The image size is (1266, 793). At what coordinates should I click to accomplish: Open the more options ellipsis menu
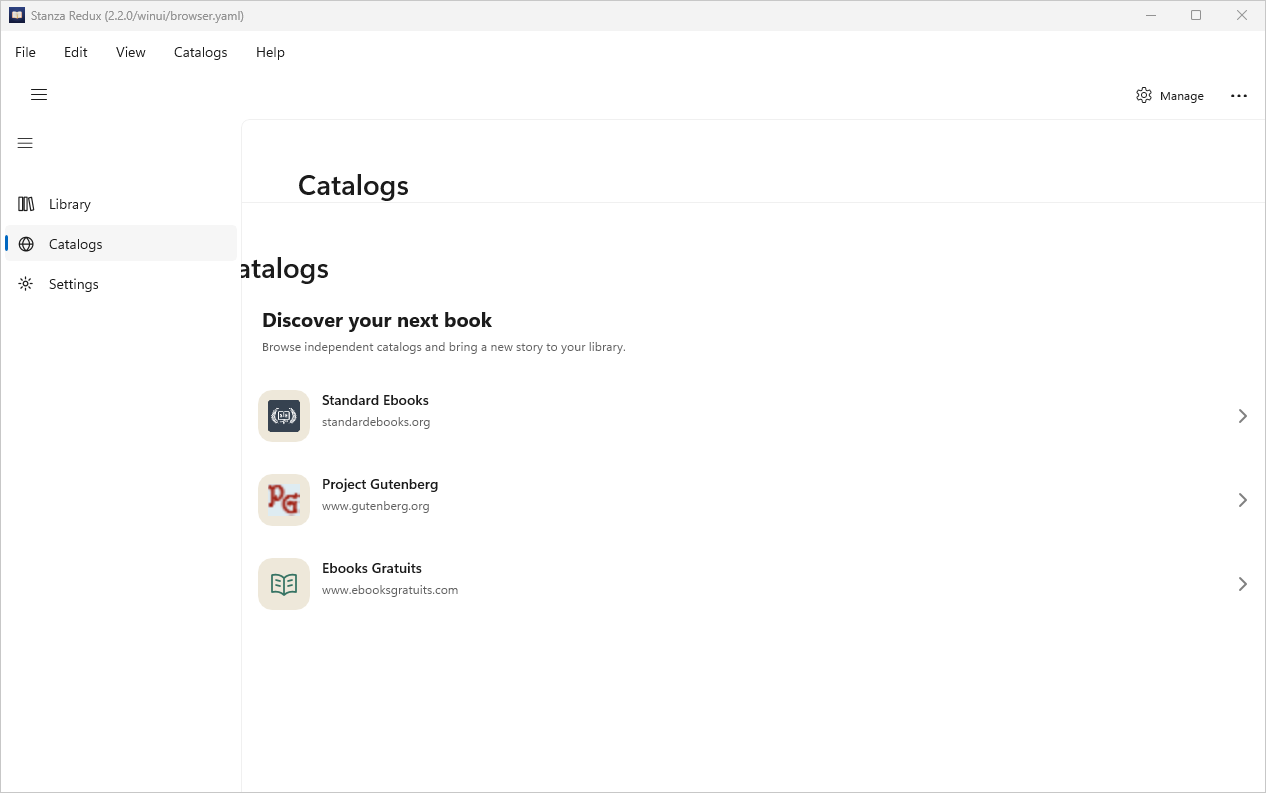tap(1239, 96)
